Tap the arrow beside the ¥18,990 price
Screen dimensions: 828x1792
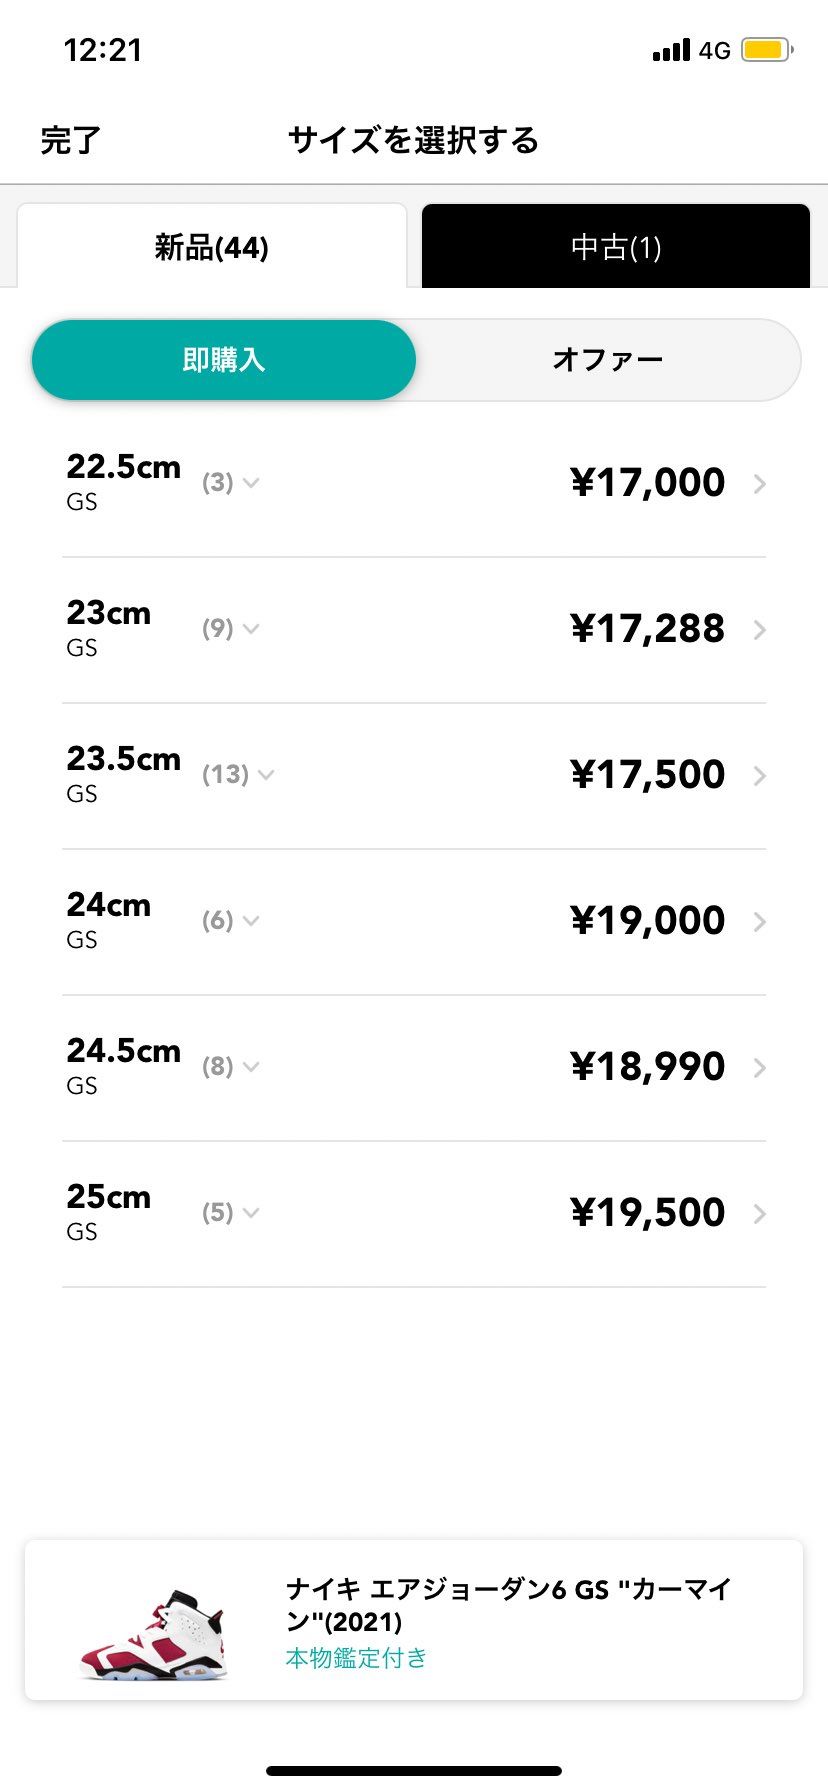coord(760,1068)
